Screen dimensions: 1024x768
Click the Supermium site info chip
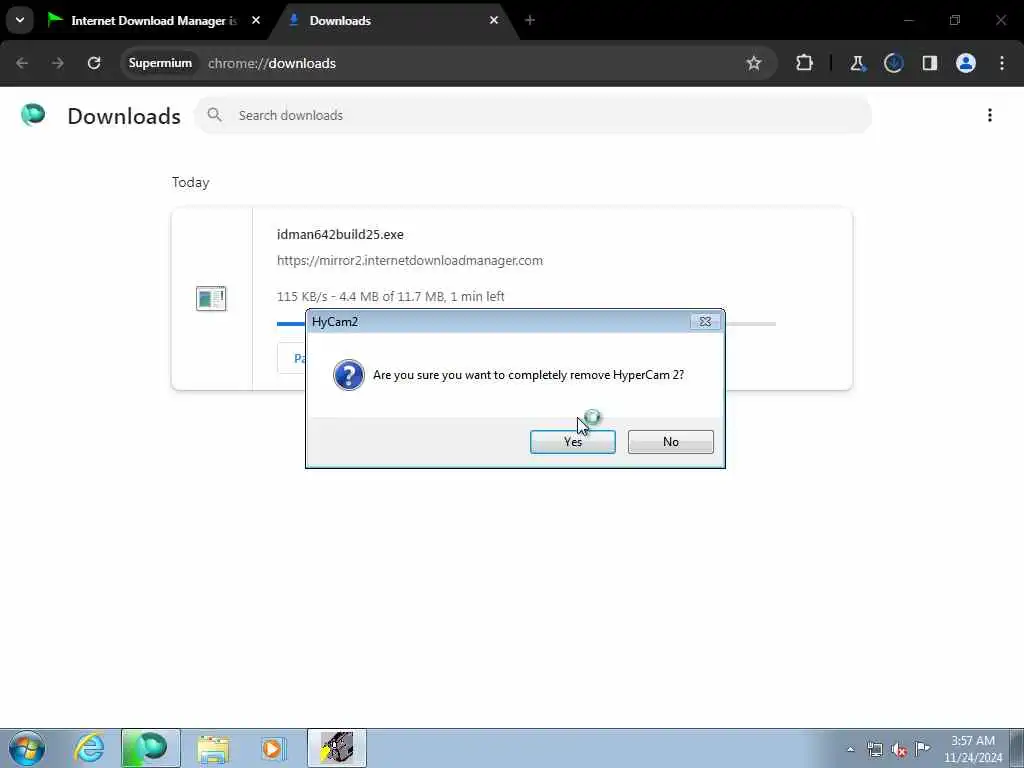[x=160, y=63]
